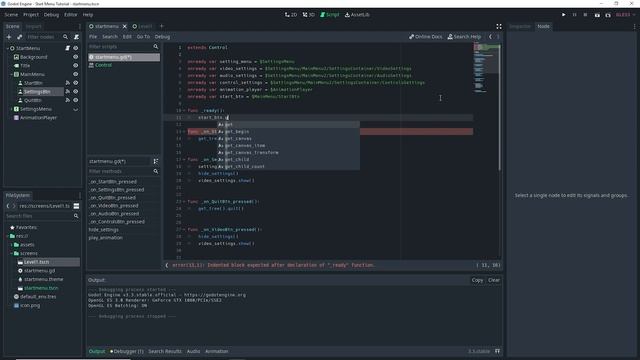Open Scene dock options dots menu

(x=80, y=27)
